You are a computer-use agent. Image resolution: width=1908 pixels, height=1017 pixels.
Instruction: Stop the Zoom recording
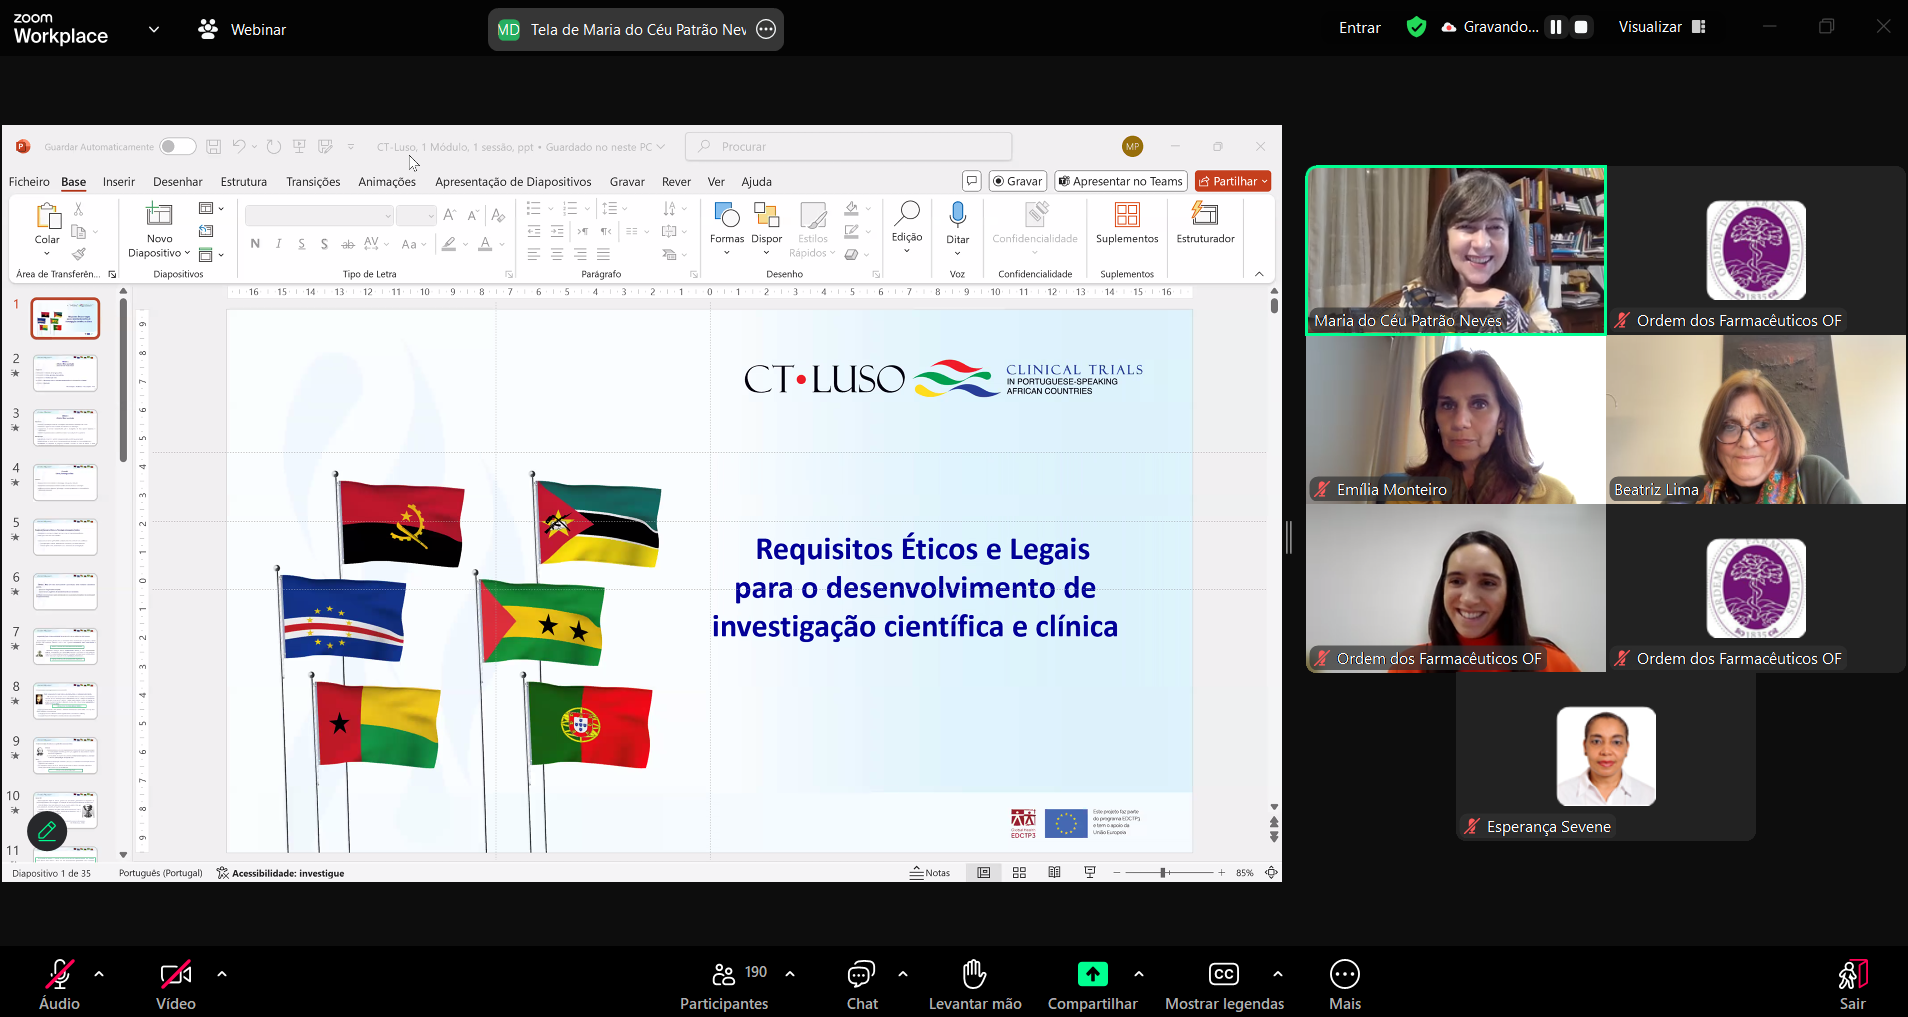coord(1581,27)
